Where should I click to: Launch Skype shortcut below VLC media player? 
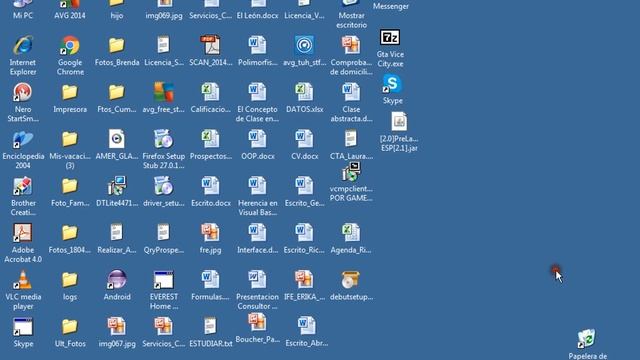point(23,327)
